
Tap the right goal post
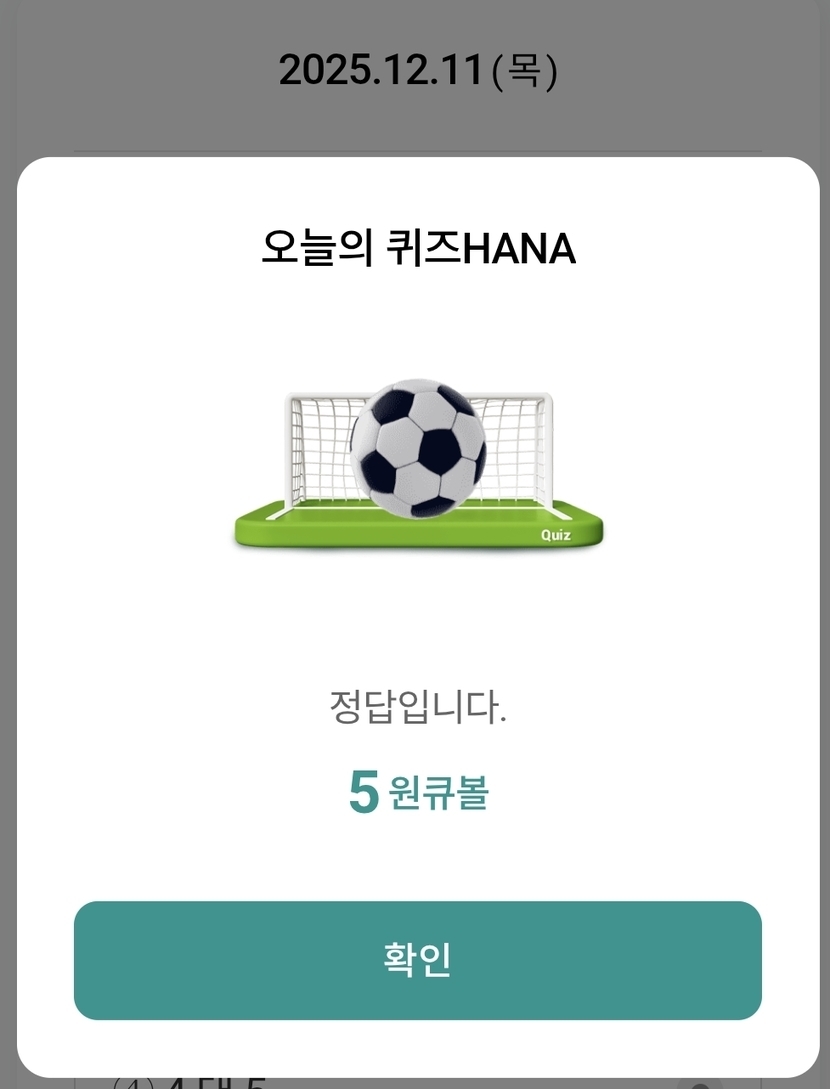pyautogui.click(x=546, y=450)
